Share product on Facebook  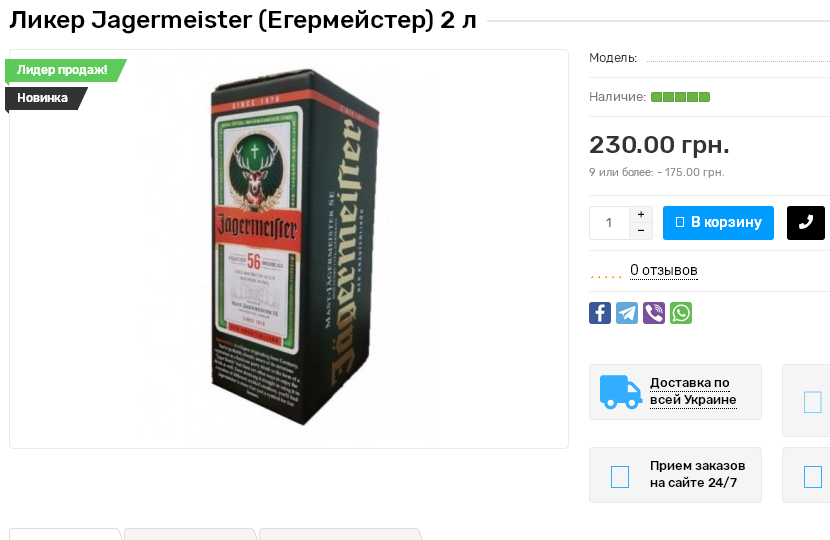tap(600, 313)
